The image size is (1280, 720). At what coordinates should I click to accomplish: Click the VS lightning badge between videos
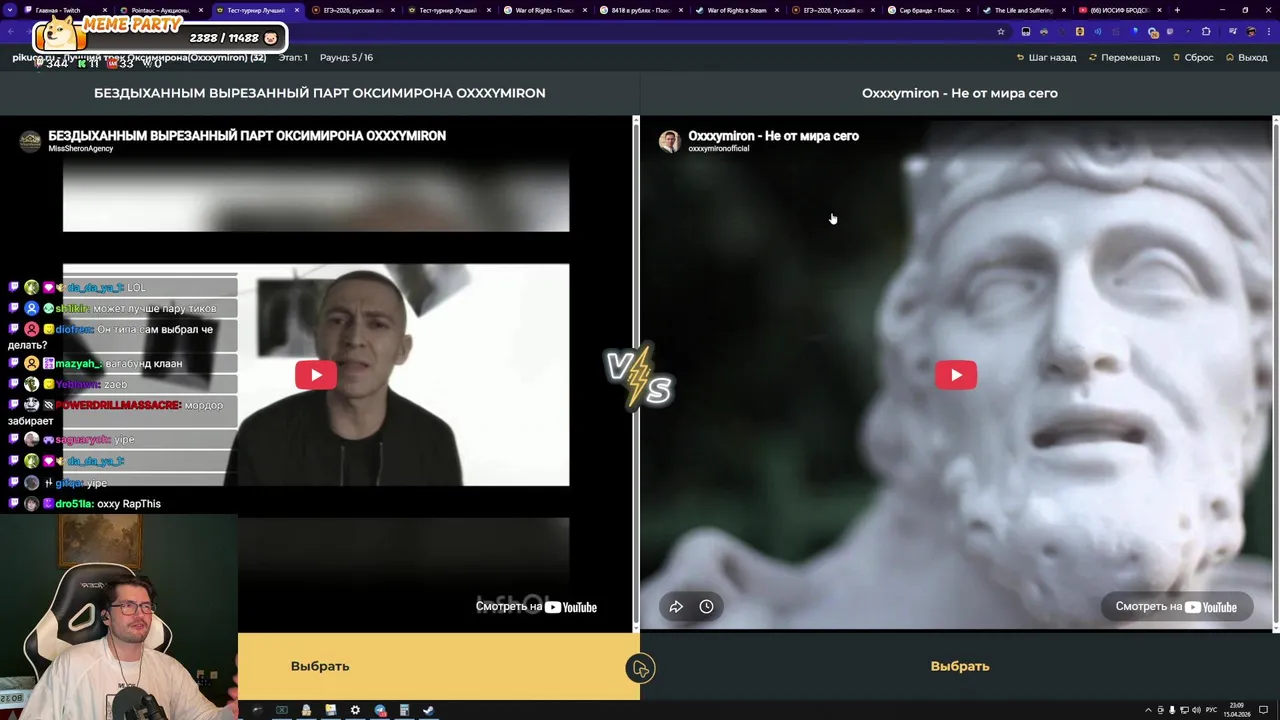coord(640,378)
